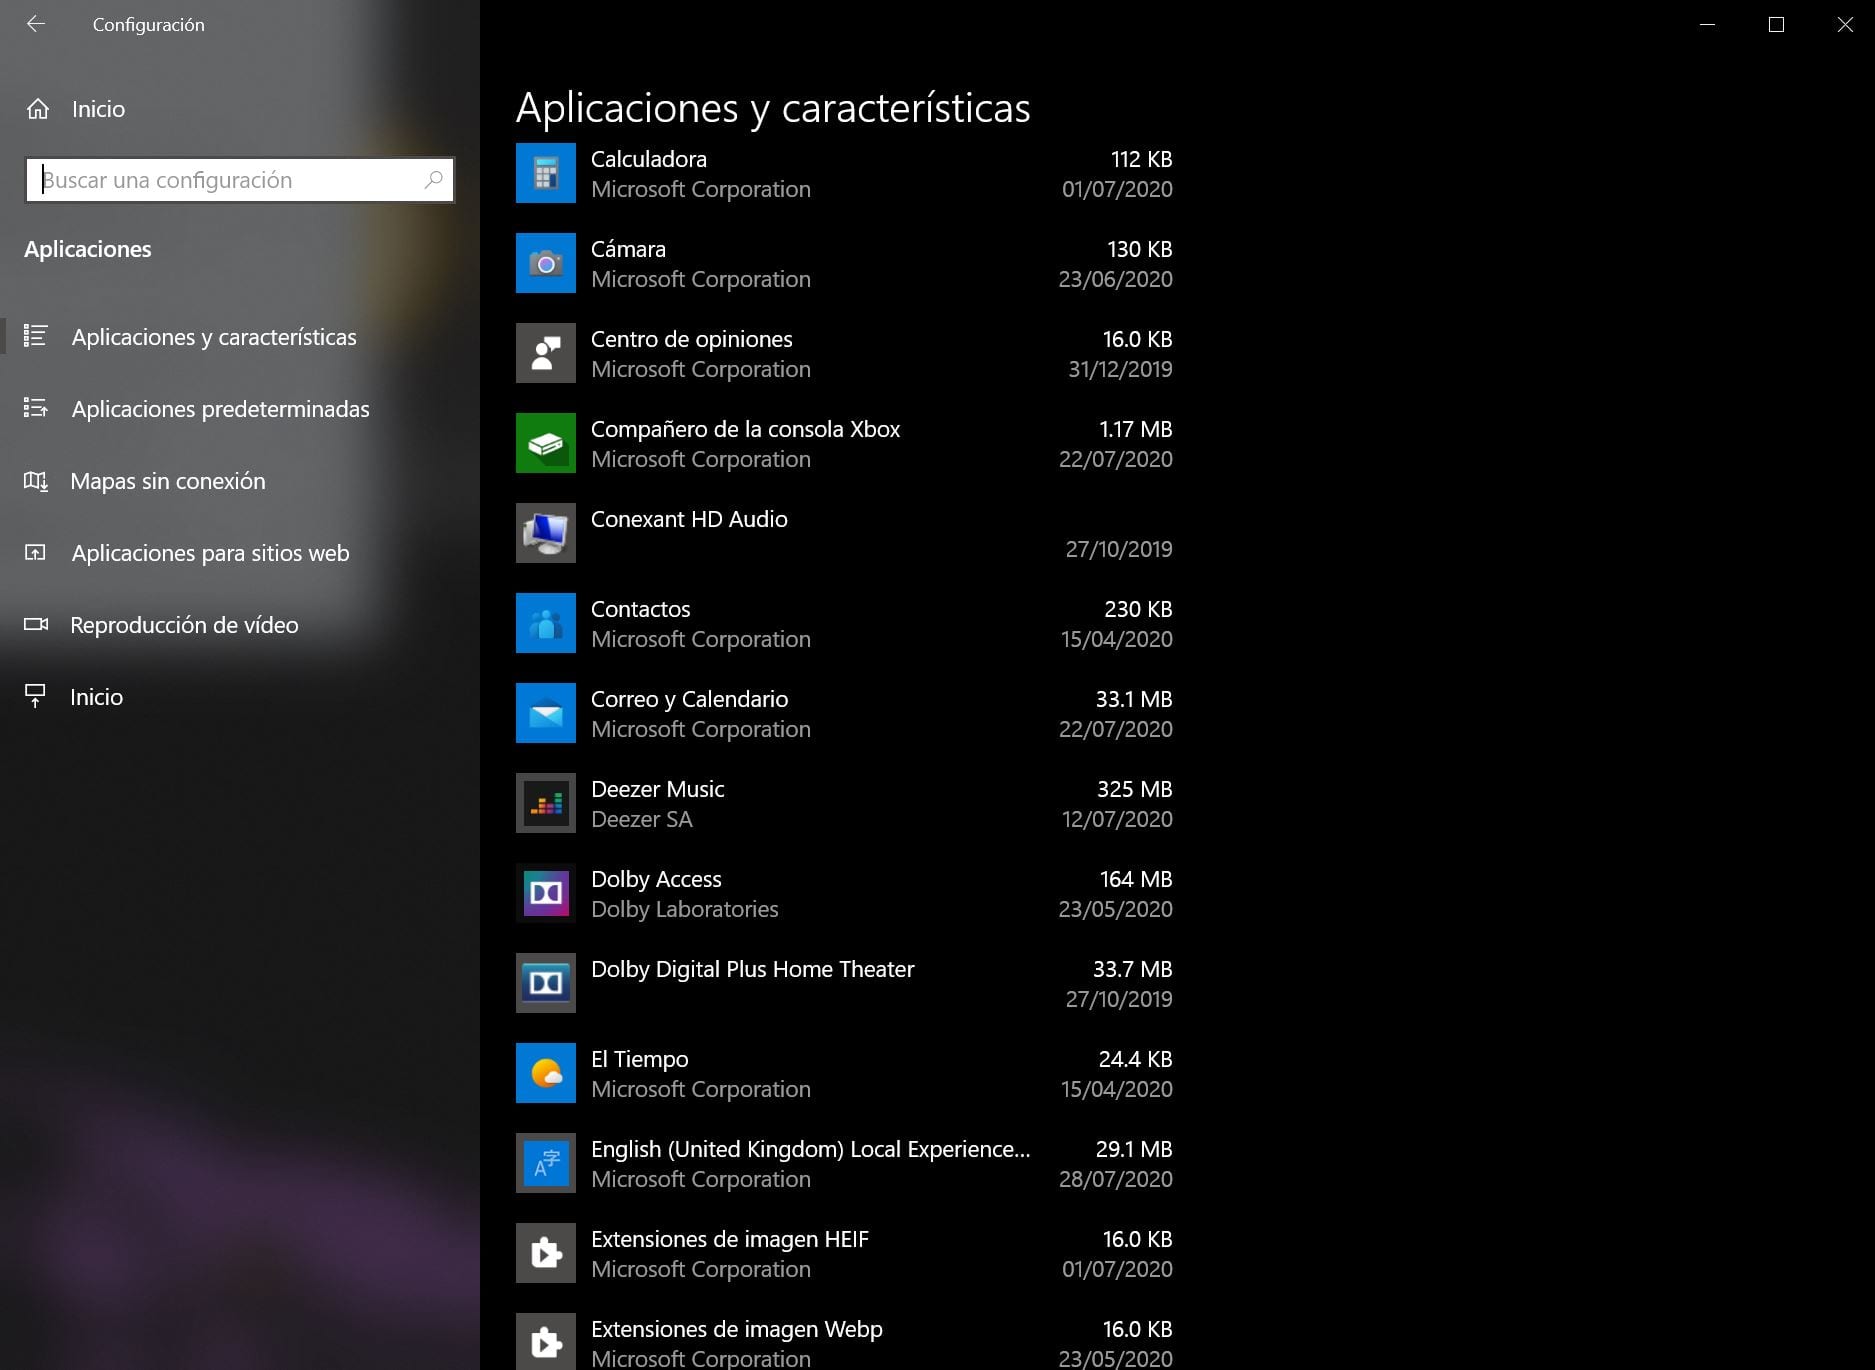The width and height of the screenshot is (1875, 1370).
Task: Minimize the Configuración window
Action: (x=1707, y=24)
